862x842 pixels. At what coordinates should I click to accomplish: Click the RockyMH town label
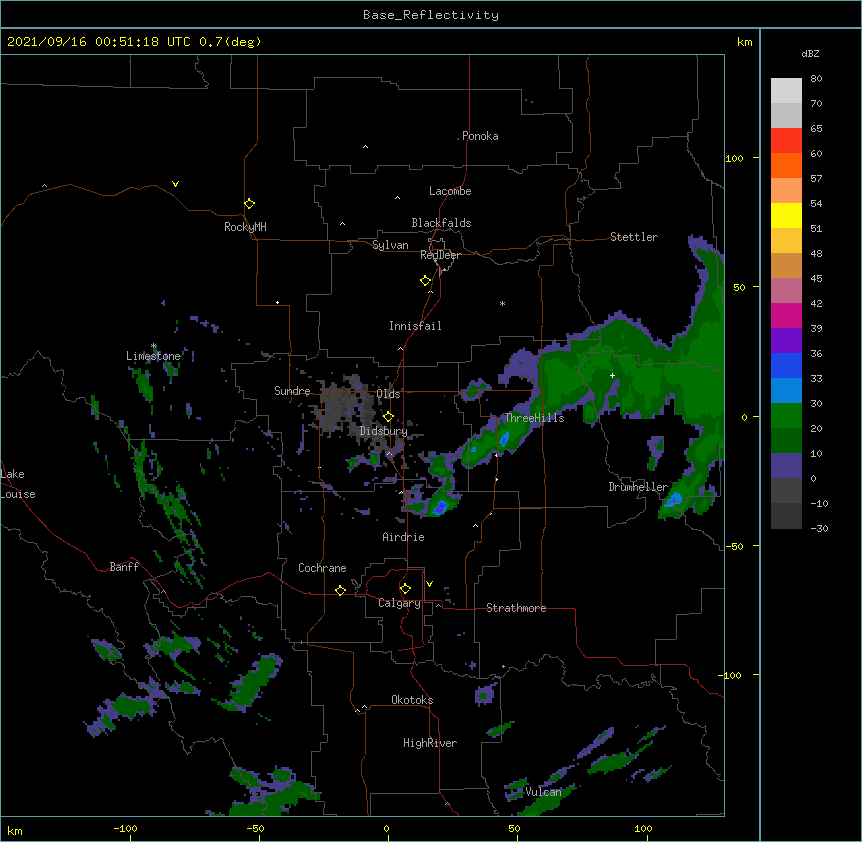tap(245, 227)
